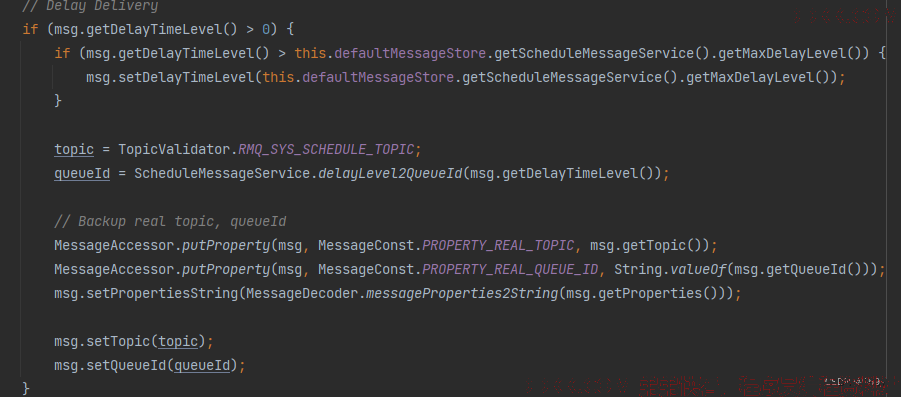Click the delayLevel2QueueId method call
Viewport: 901px width, 397px height.
(x=390, y=174)
